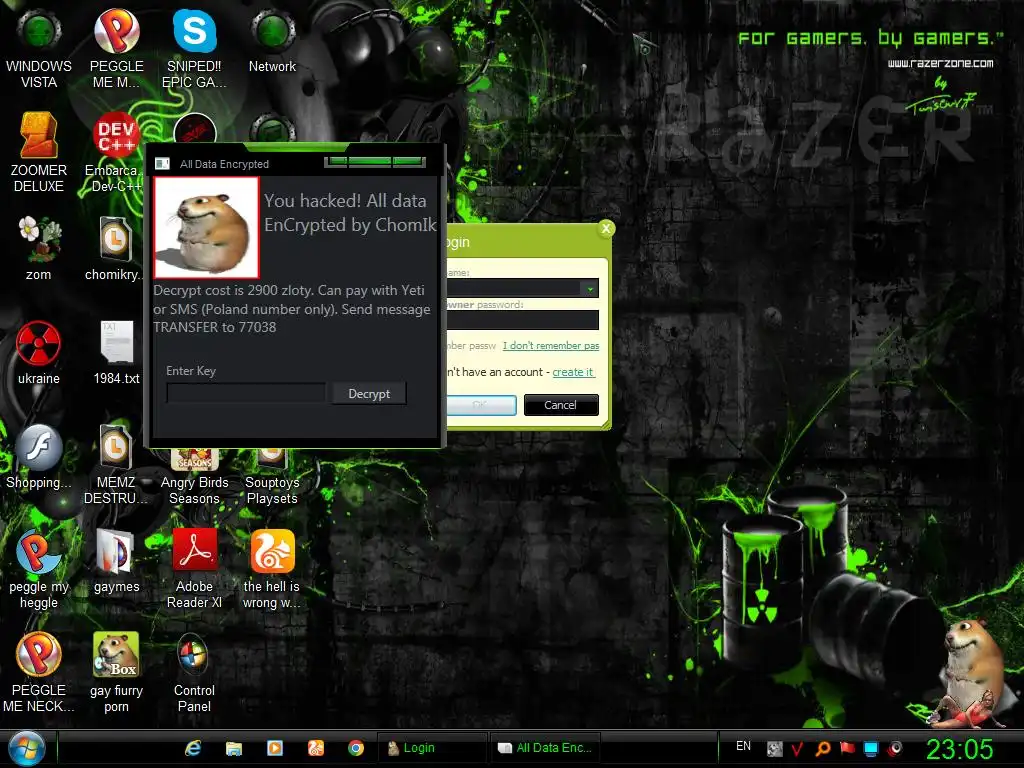This screenshot has height=768, width=1024.
Task: Click the Decrypt button
Action: pyautogui.click(x=369, y=394)
